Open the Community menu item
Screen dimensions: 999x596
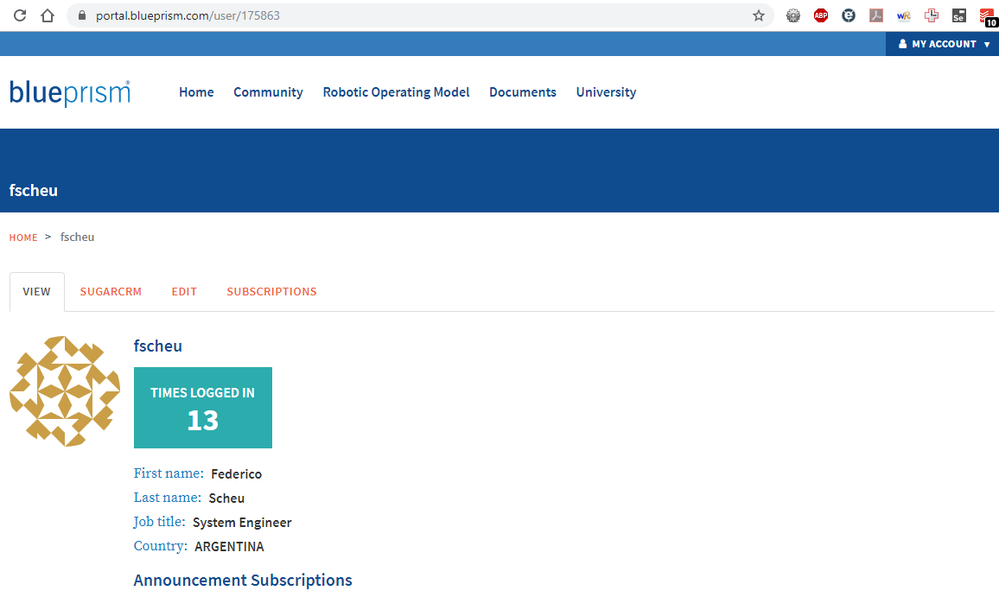268,92
